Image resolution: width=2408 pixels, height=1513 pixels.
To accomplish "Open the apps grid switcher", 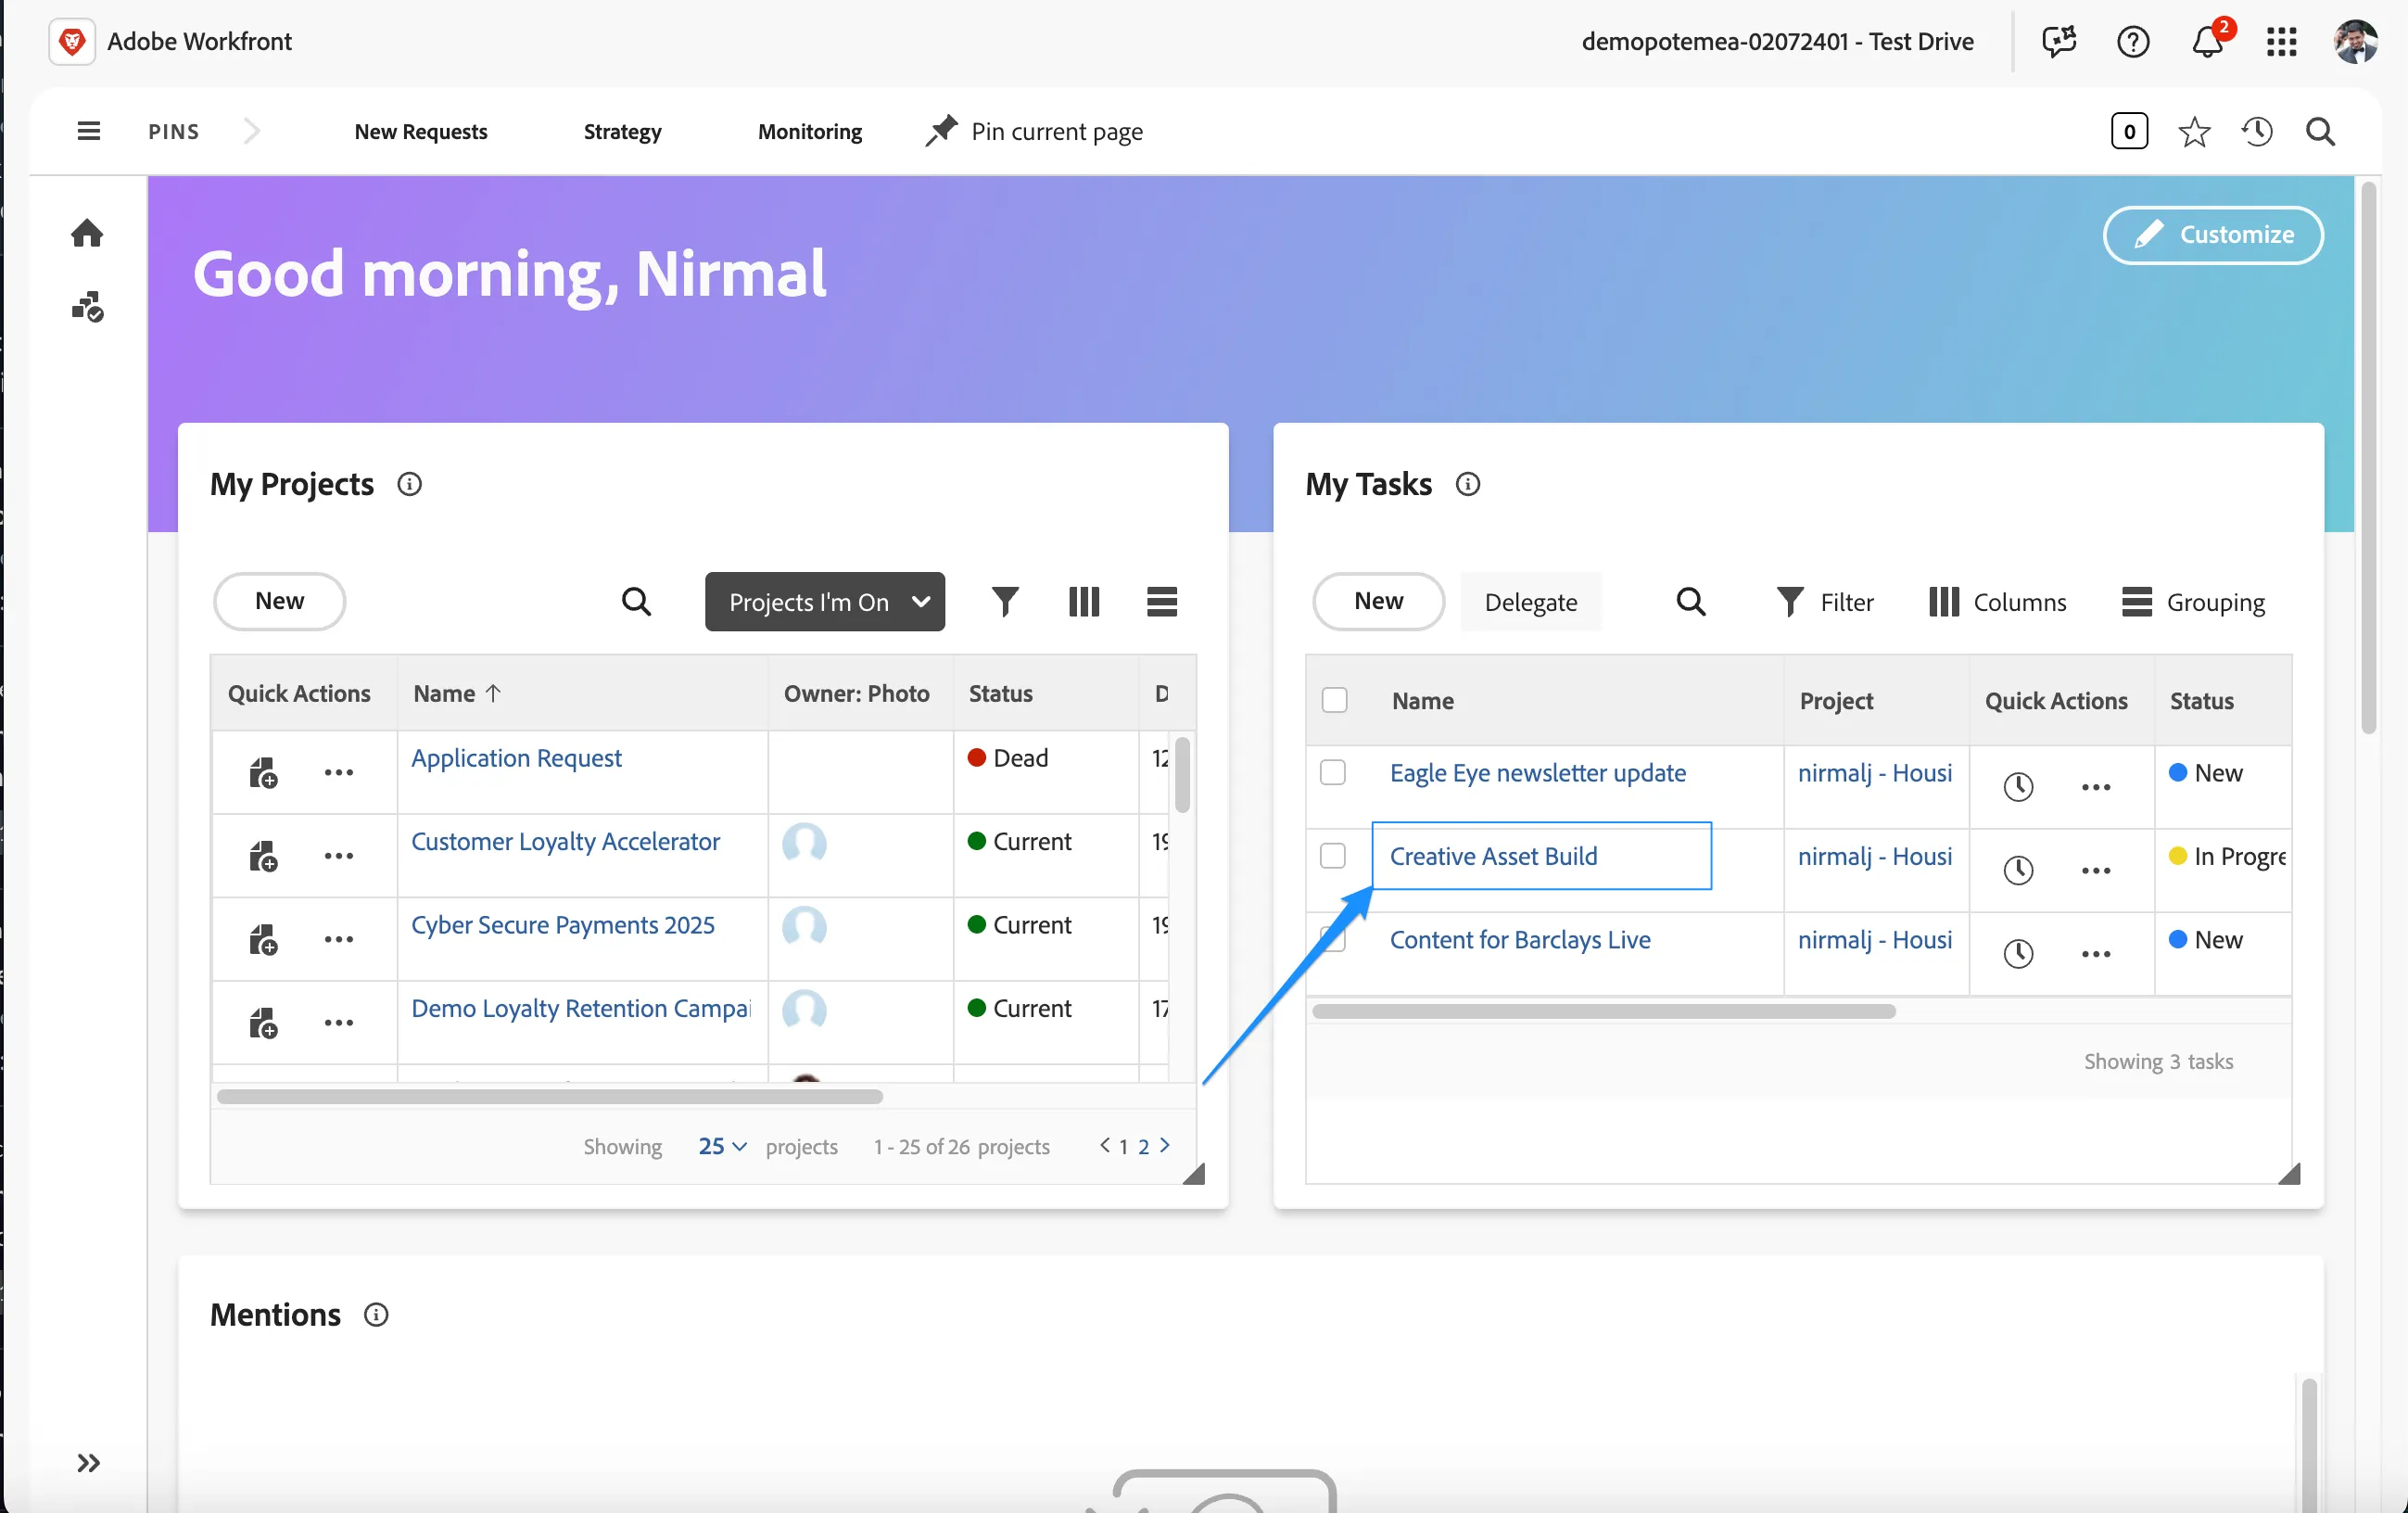I will [x=2281, y=41].
